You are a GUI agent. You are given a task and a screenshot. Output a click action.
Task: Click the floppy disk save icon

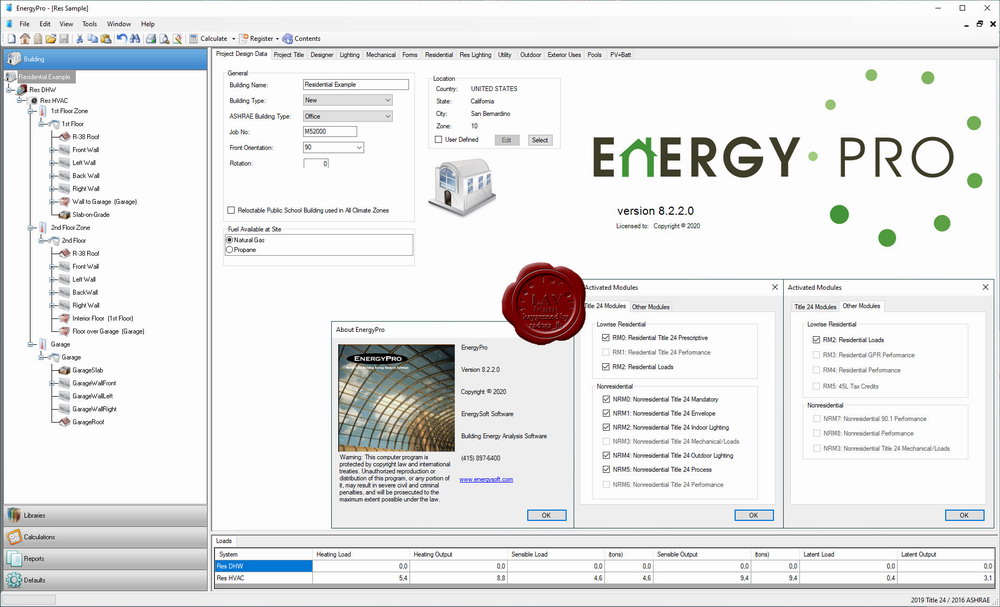(64, 38)
